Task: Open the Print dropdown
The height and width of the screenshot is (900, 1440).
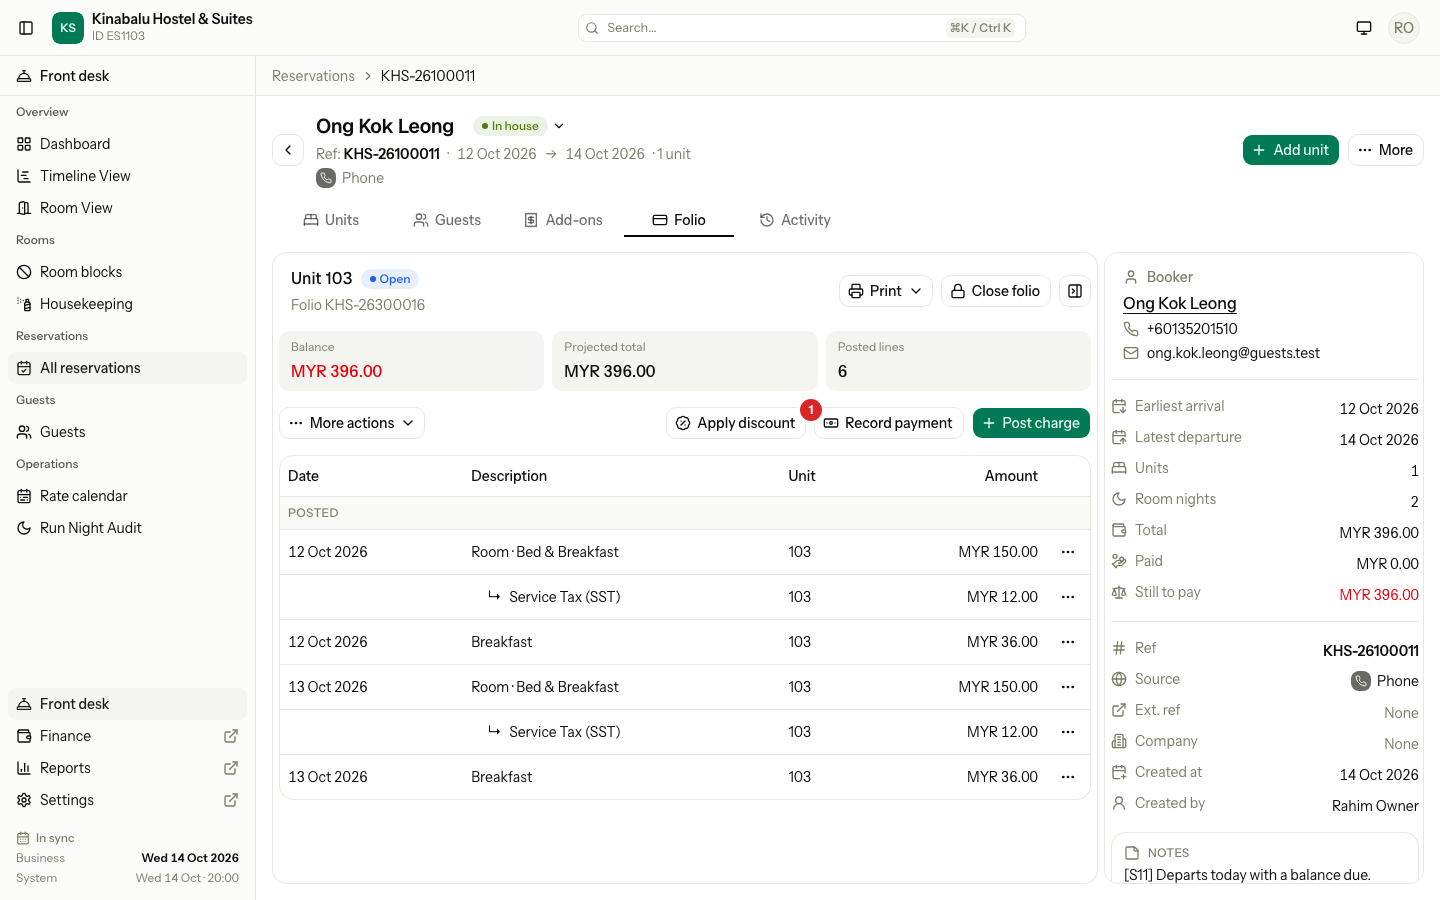Action: click(886, 291)
